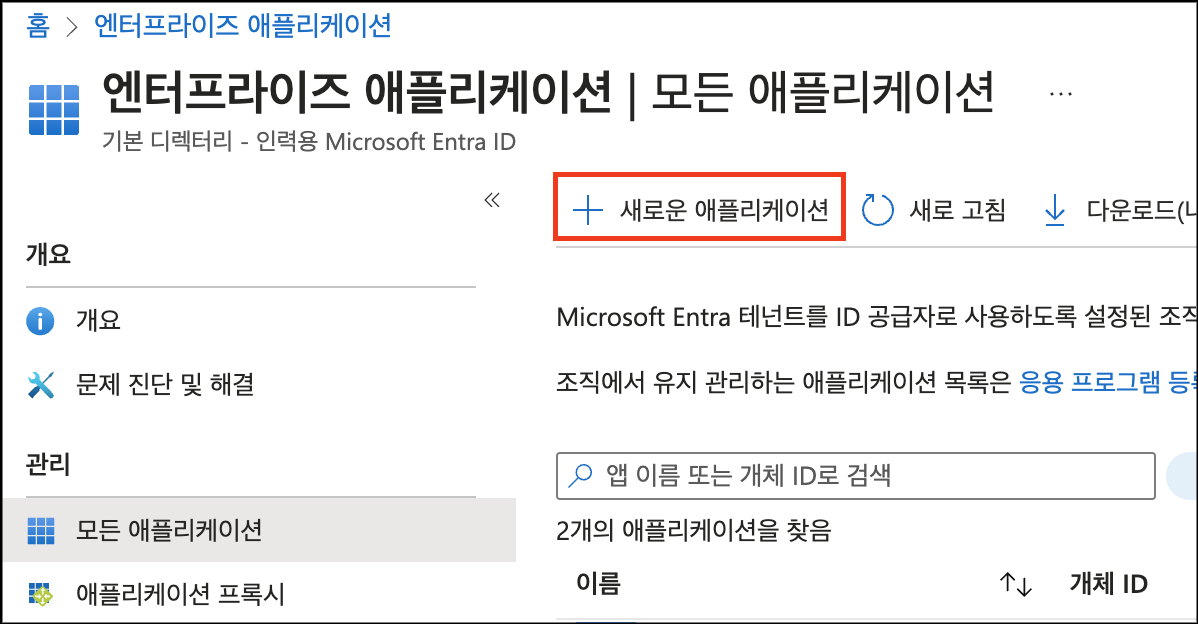
Task: Click the 엔터프라이즈 애플리케이션 grid icon in the header
Action: (x=53, y=108)
